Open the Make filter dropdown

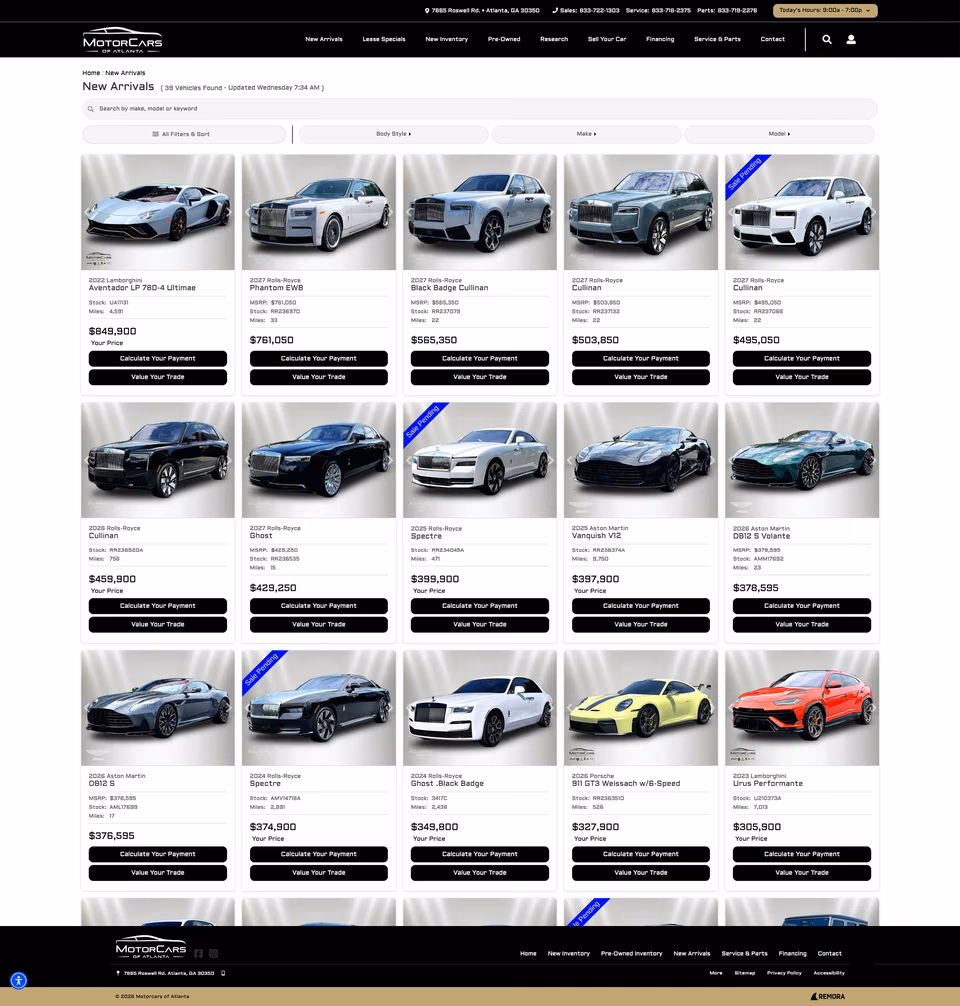[x=587, y=134]
